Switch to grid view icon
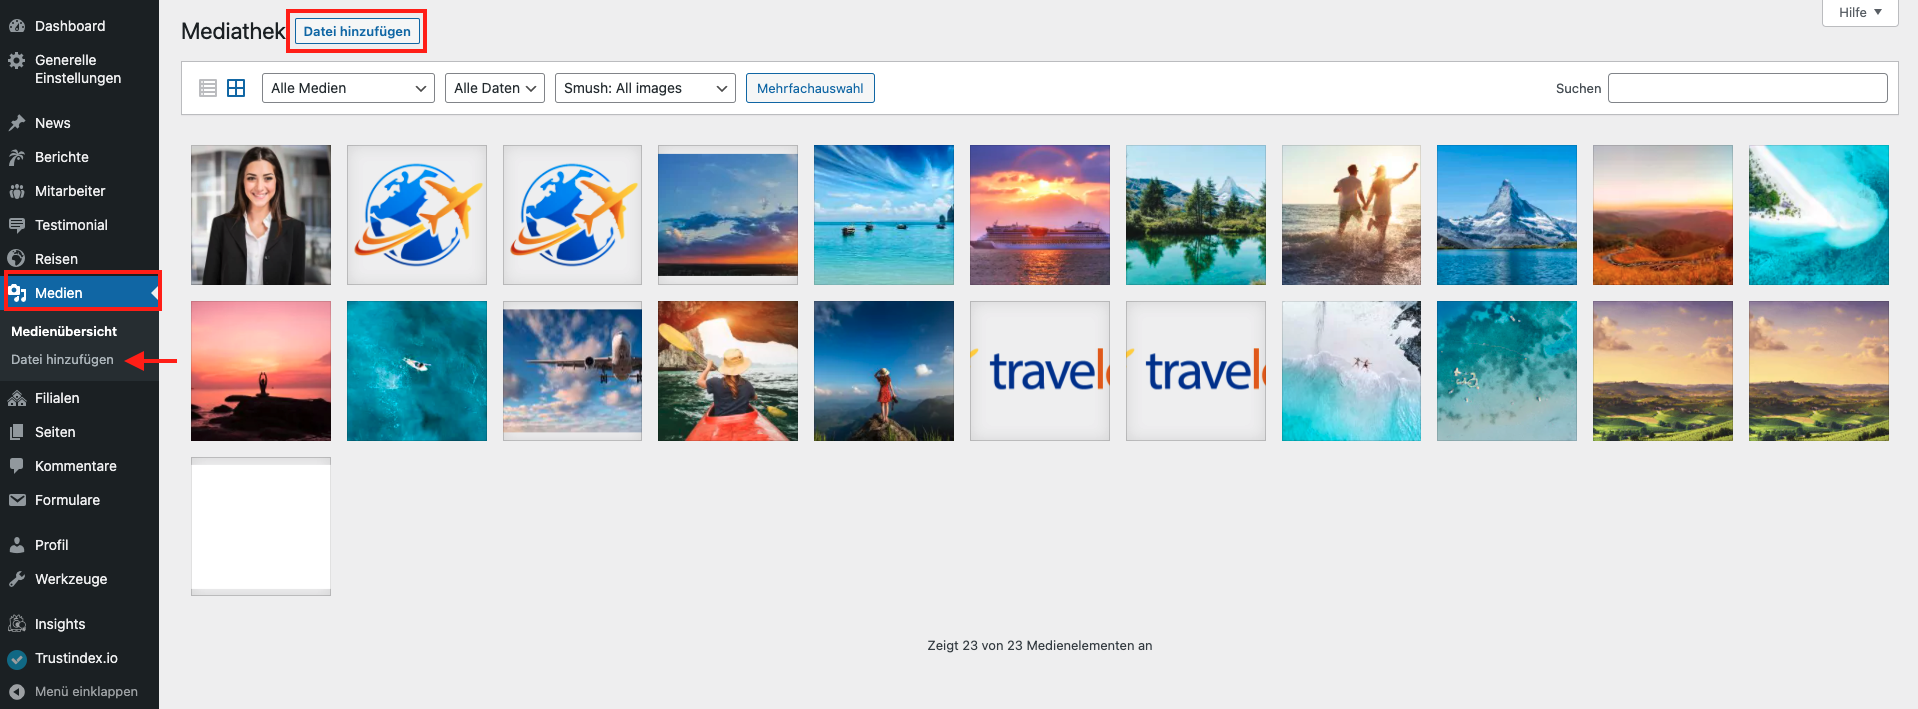Image resolution: width=1918 pixels, height=709 pixels. pyautogui.click(x=236, y=88)
